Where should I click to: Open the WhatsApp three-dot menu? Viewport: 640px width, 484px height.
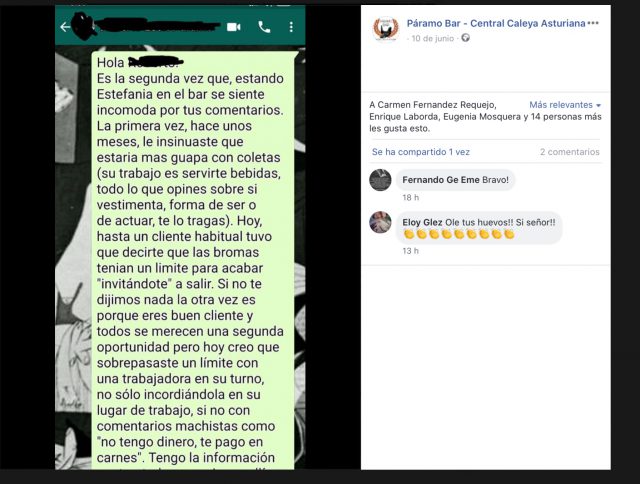tap(291, 27)
